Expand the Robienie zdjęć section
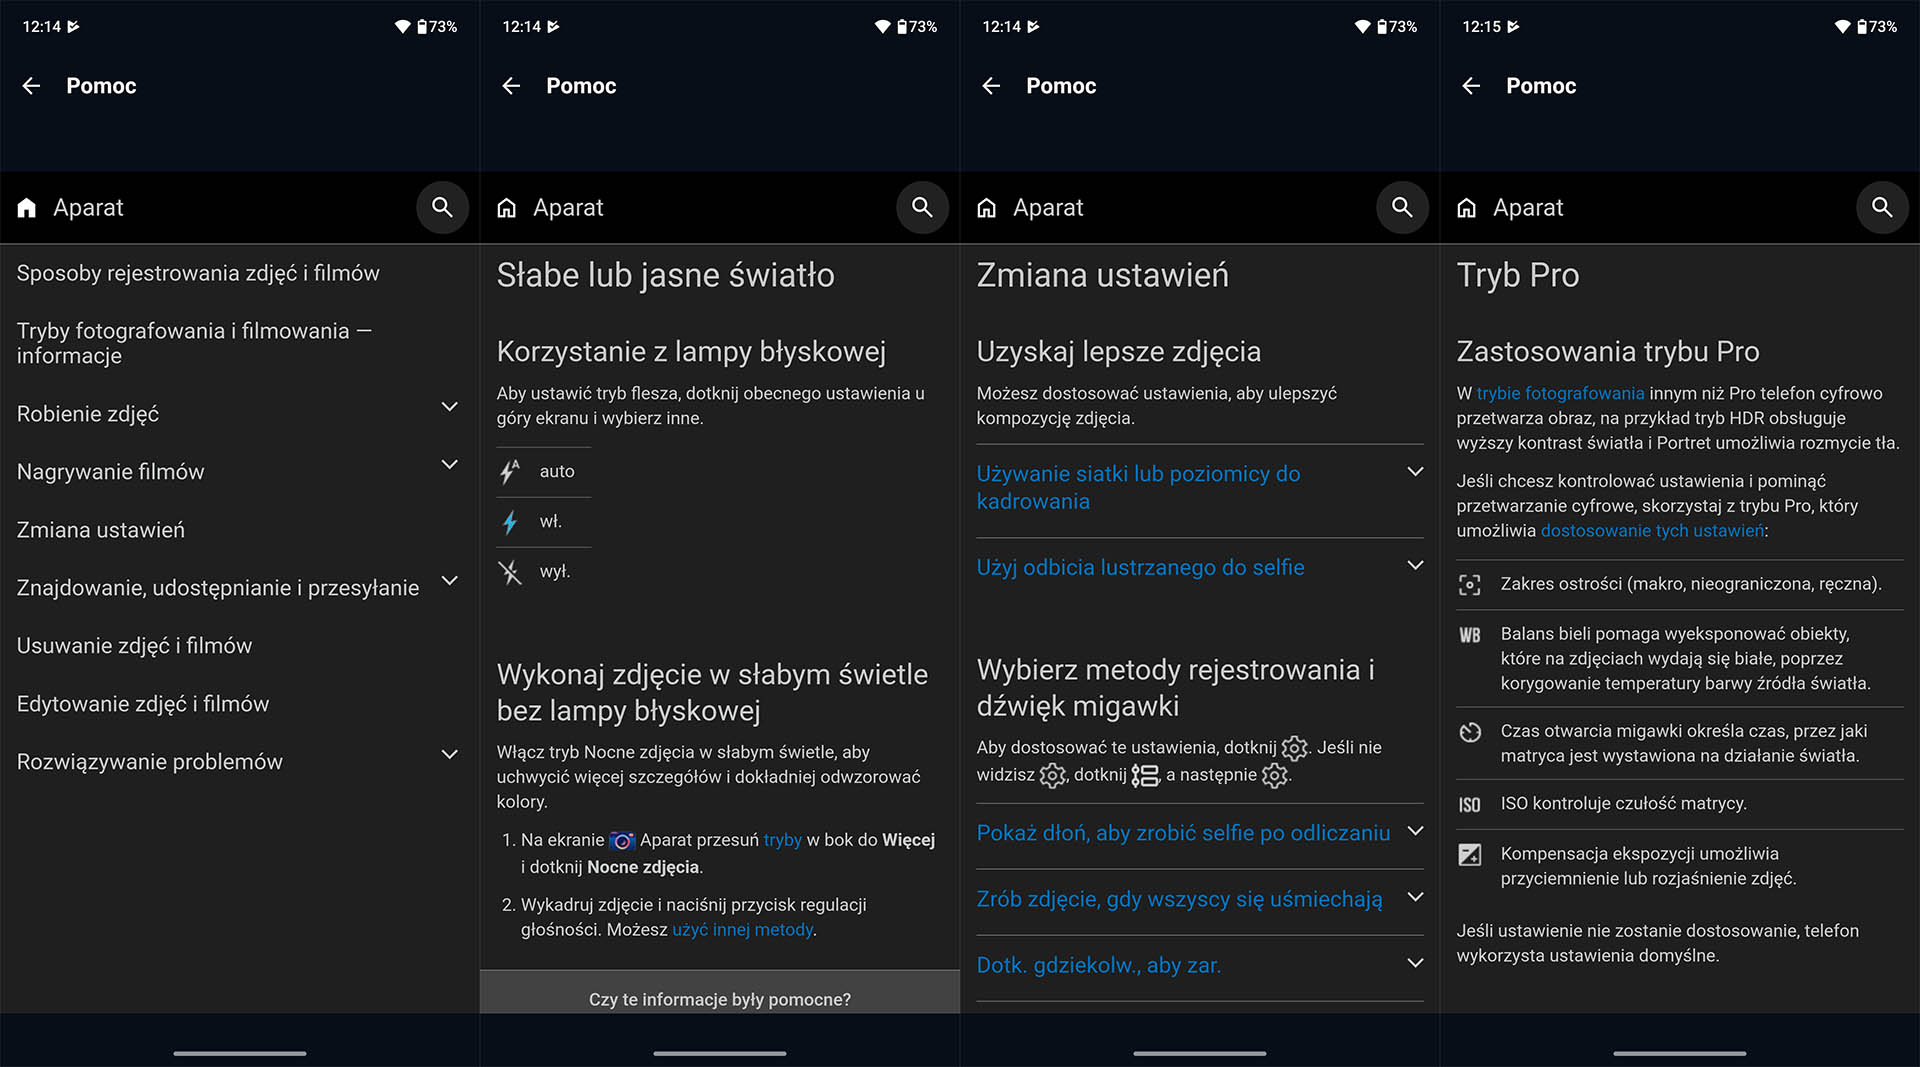Viewport: 1920px width, 1067px height. click(x=449, y=407)
